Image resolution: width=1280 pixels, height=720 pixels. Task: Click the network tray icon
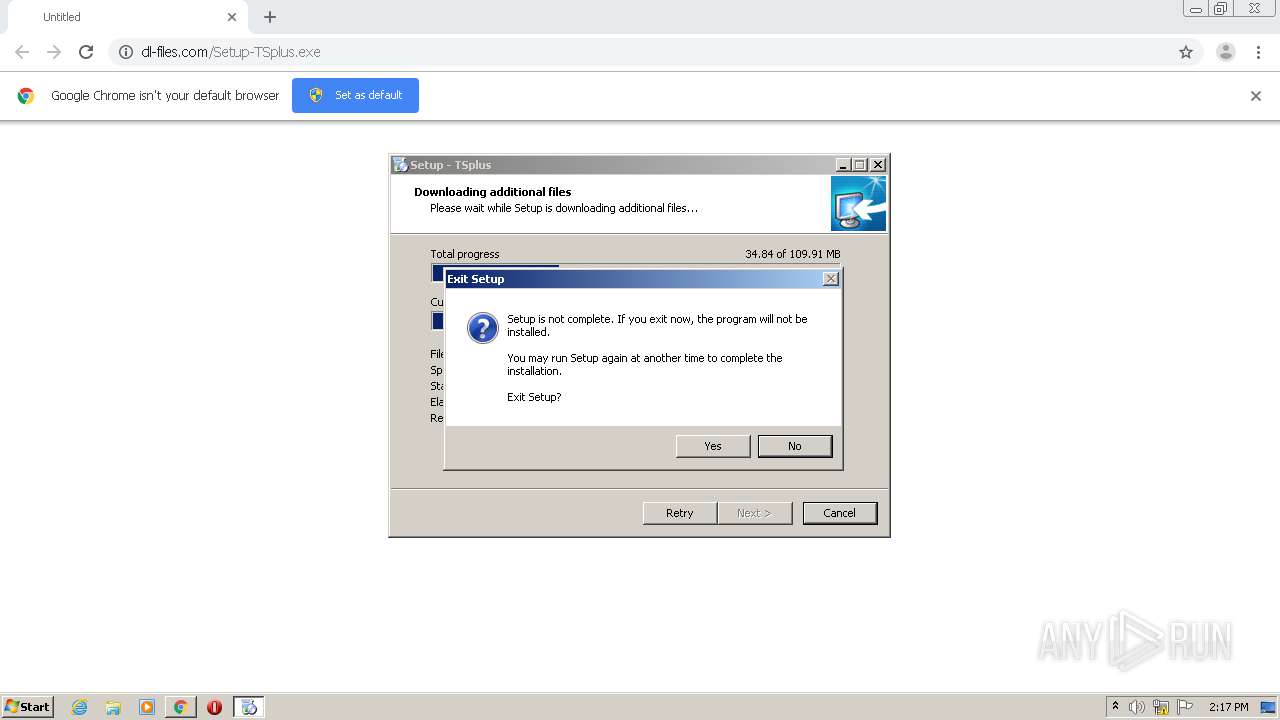click(1161, 707)
